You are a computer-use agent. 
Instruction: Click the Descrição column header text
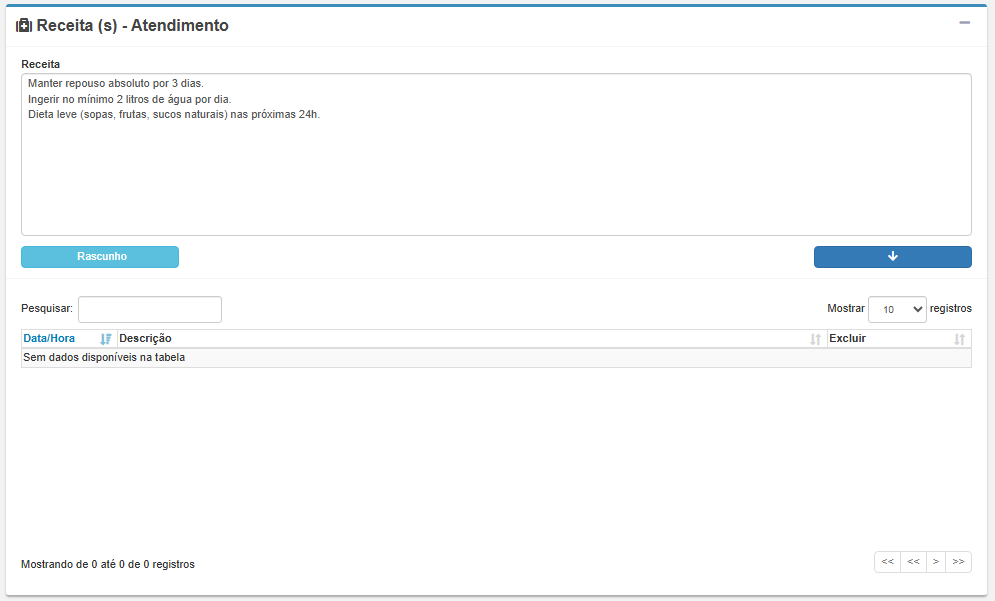coord(146,339)
